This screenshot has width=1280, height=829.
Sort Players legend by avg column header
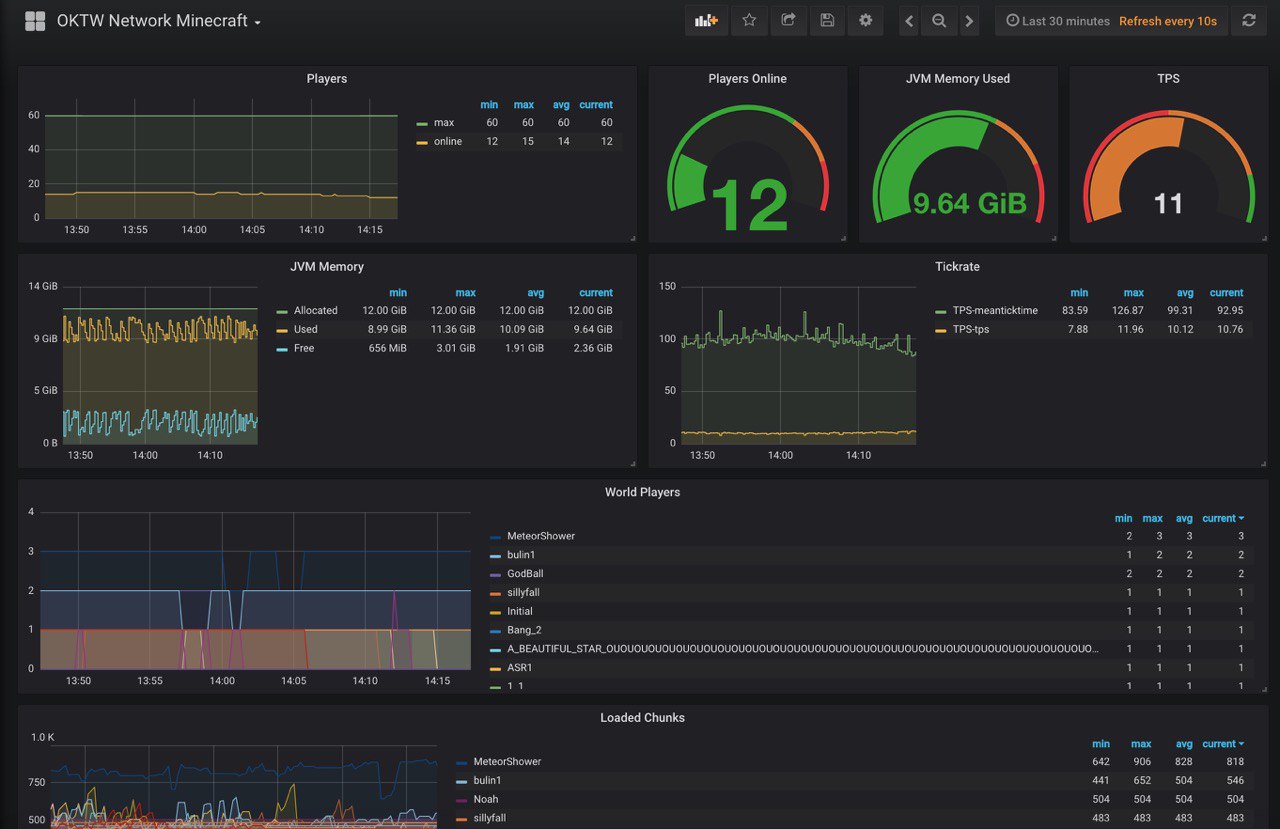560,105
